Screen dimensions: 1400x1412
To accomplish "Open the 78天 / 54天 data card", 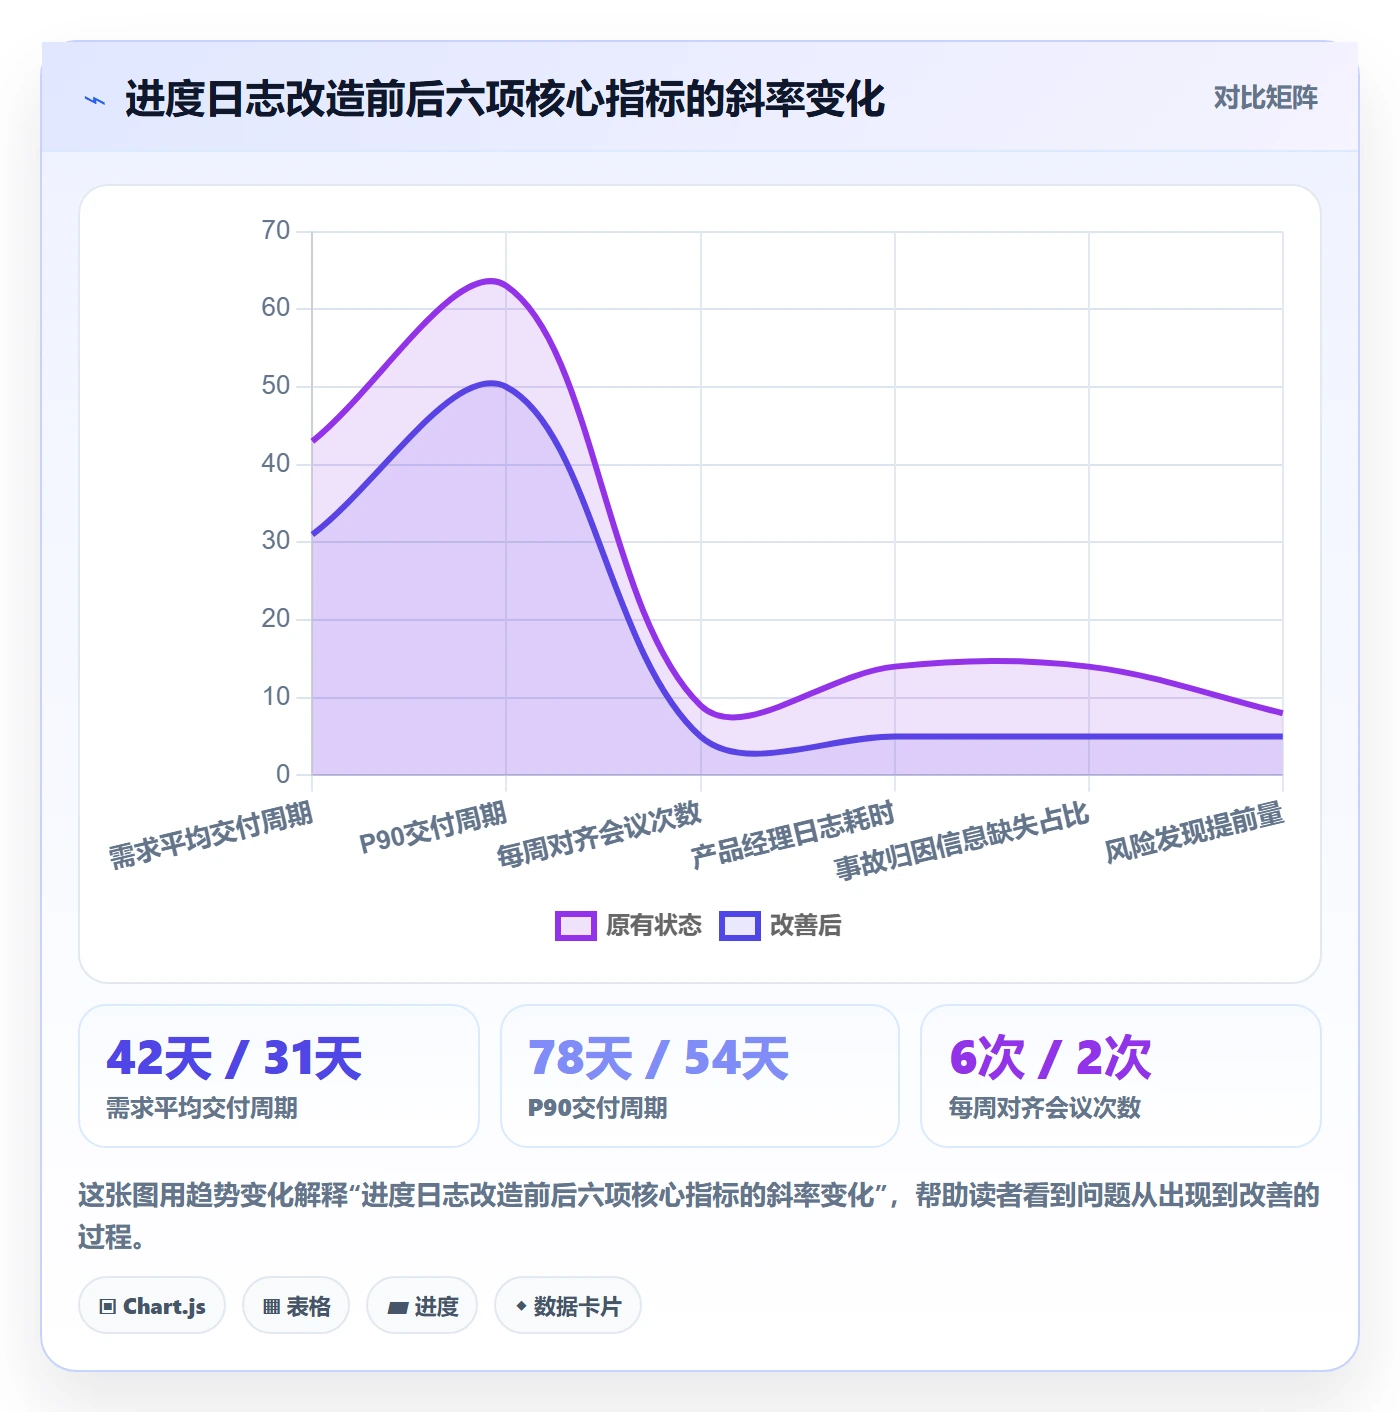I will tap(700, 1076).
